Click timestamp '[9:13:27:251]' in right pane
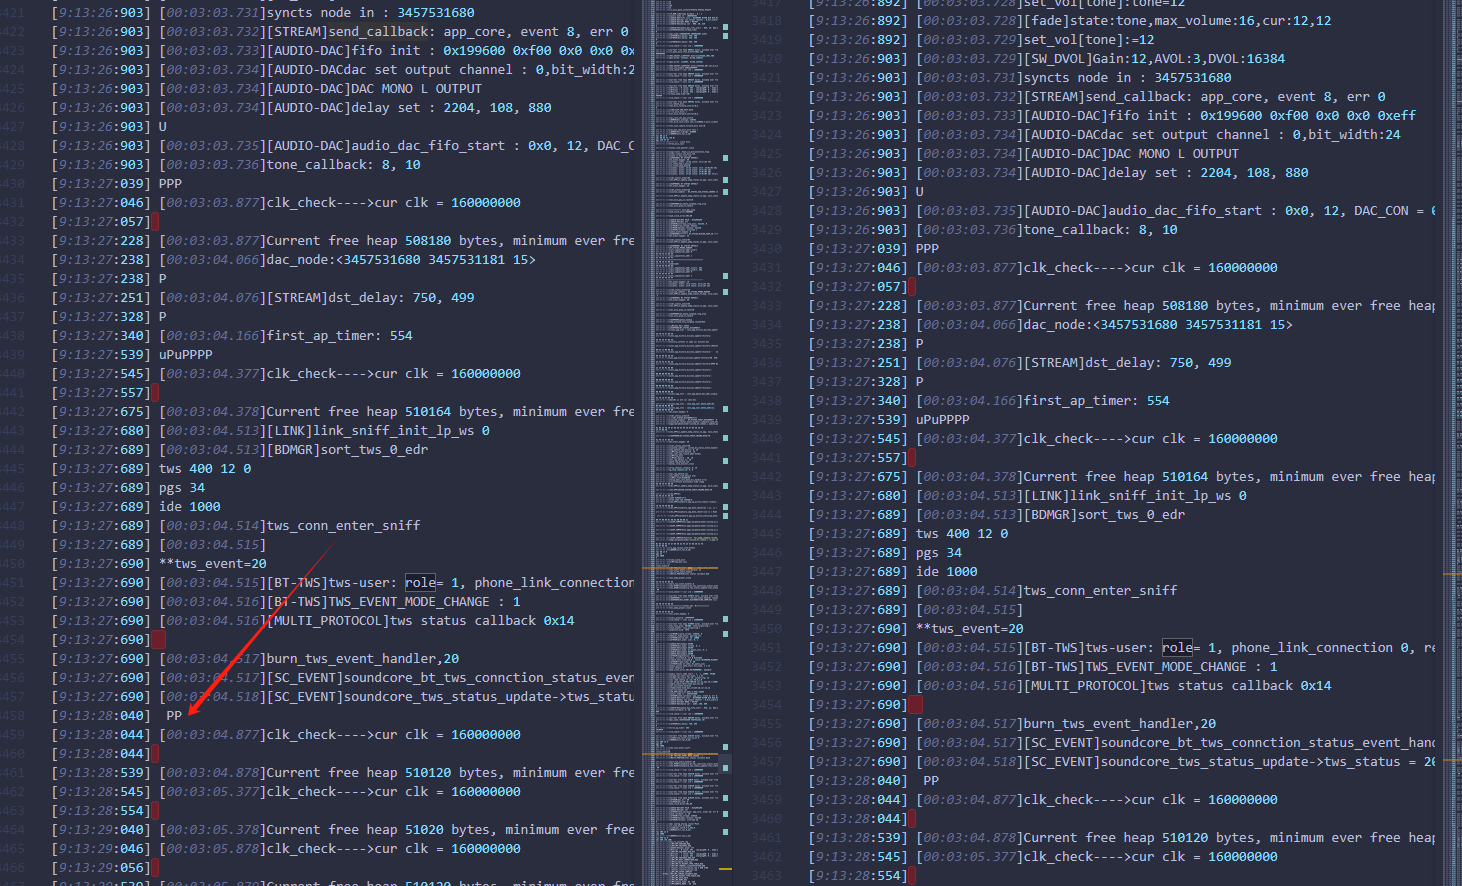Viewport: 1462px width, 886px height. point(858,362)
